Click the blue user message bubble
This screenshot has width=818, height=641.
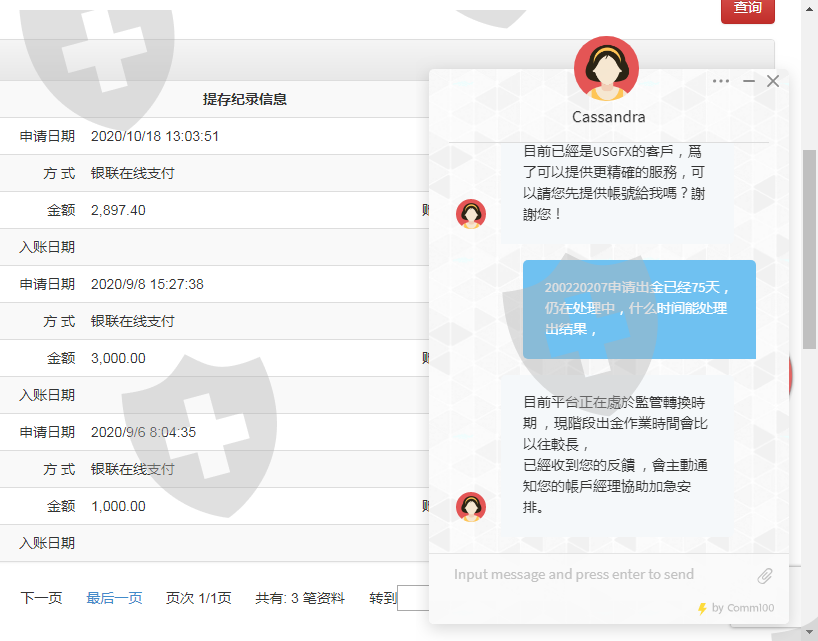639,309
